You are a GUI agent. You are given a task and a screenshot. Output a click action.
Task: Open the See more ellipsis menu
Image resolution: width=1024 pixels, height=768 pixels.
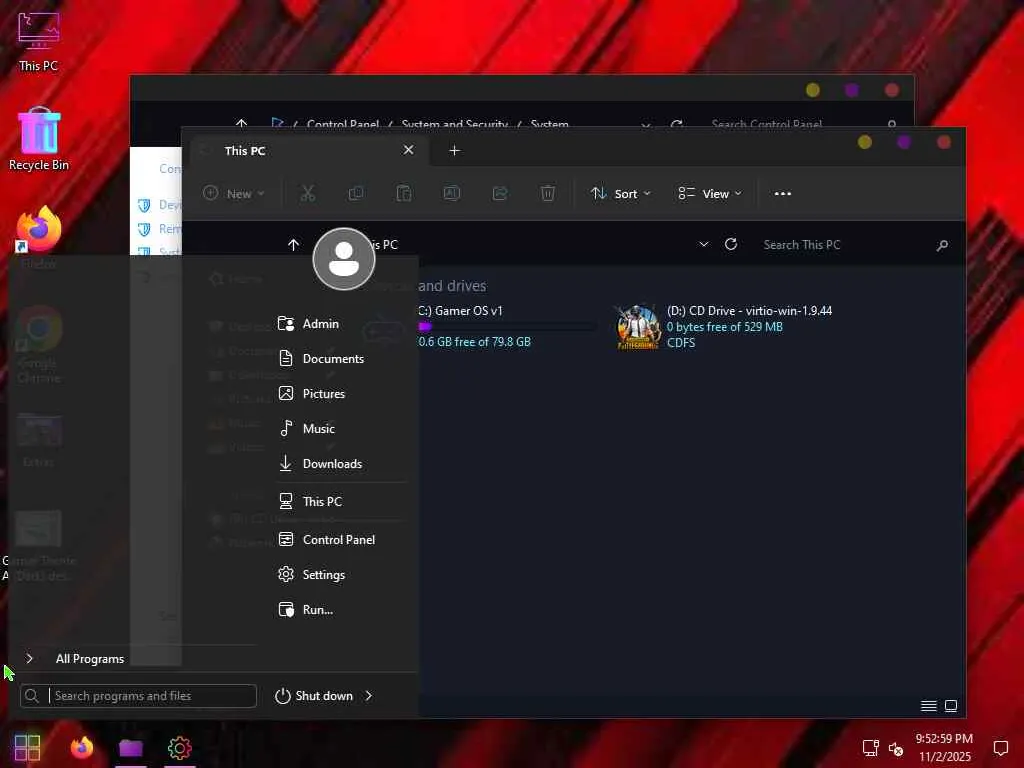[x=782, y=193]
